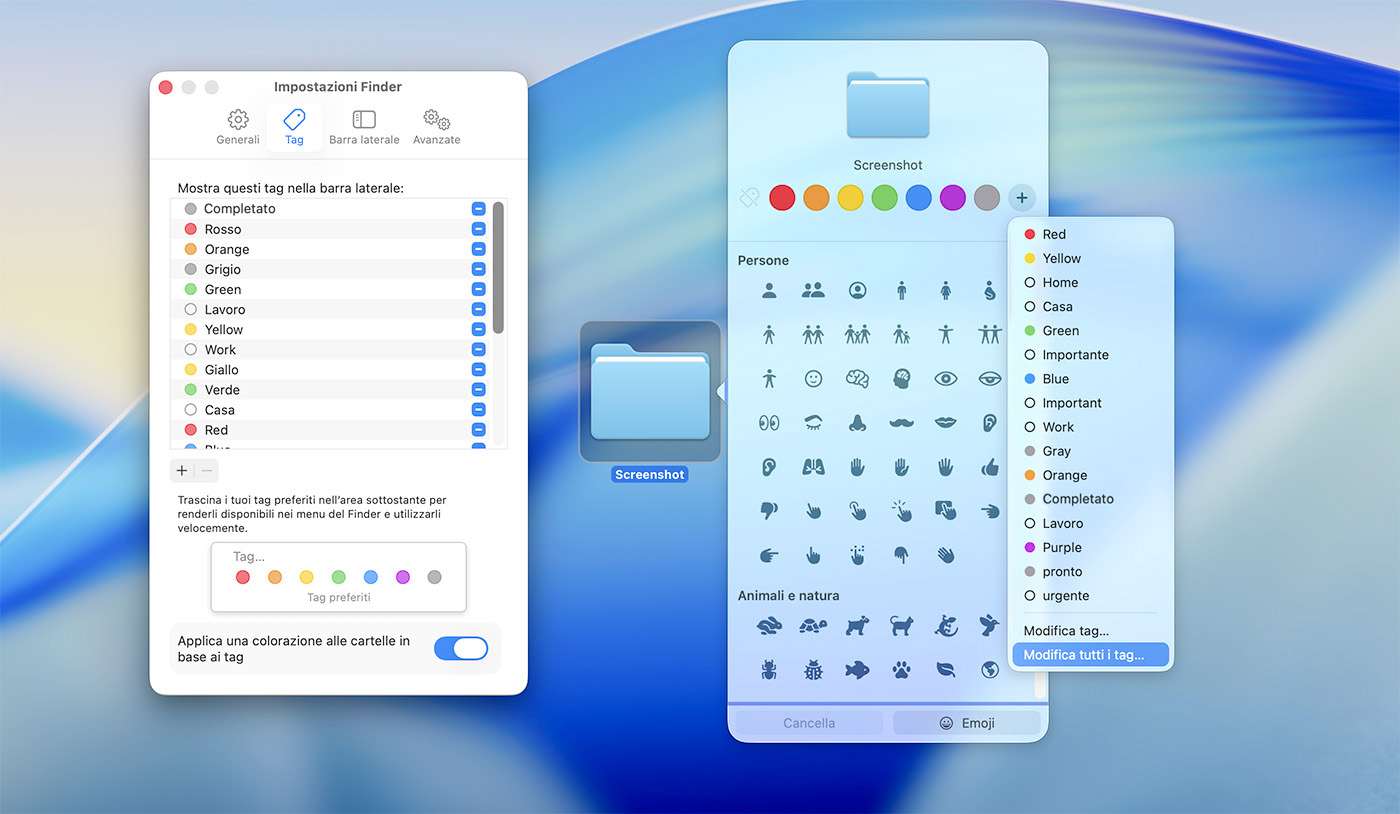Select the lizard symbol

[945, 626]
